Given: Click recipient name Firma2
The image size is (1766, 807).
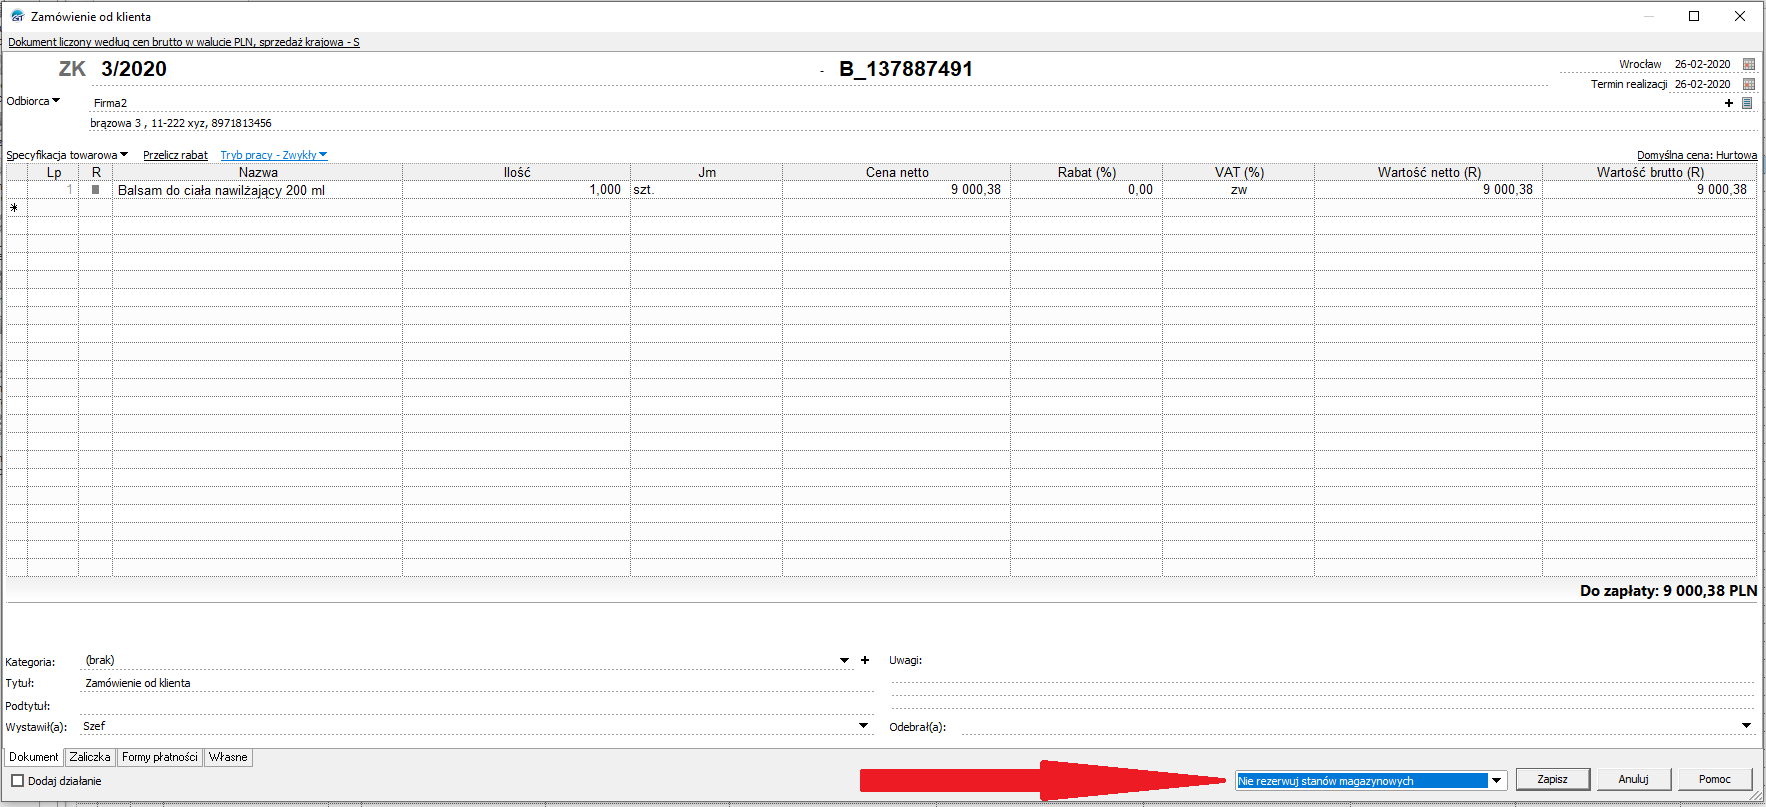Looking at the screenshot, I should point(110,103).
